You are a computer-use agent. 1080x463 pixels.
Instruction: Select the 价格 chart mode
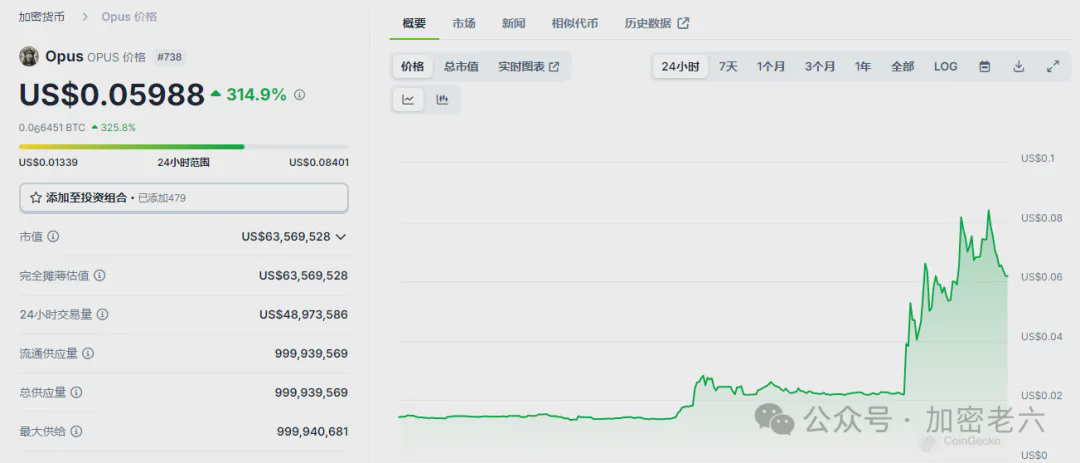click(x=413, y=67)
